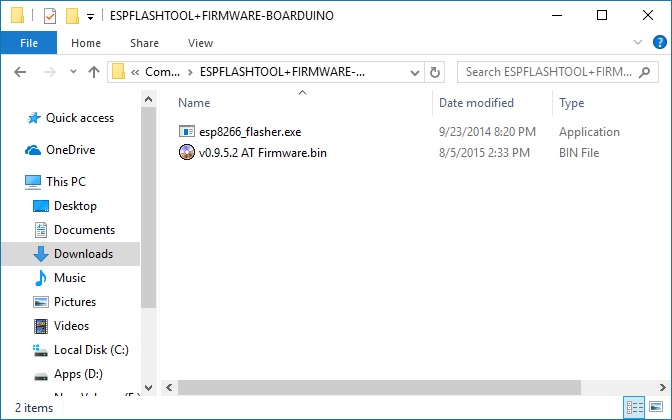
Task: Open OneDrive in navigation pane
Action: point(71,150)
